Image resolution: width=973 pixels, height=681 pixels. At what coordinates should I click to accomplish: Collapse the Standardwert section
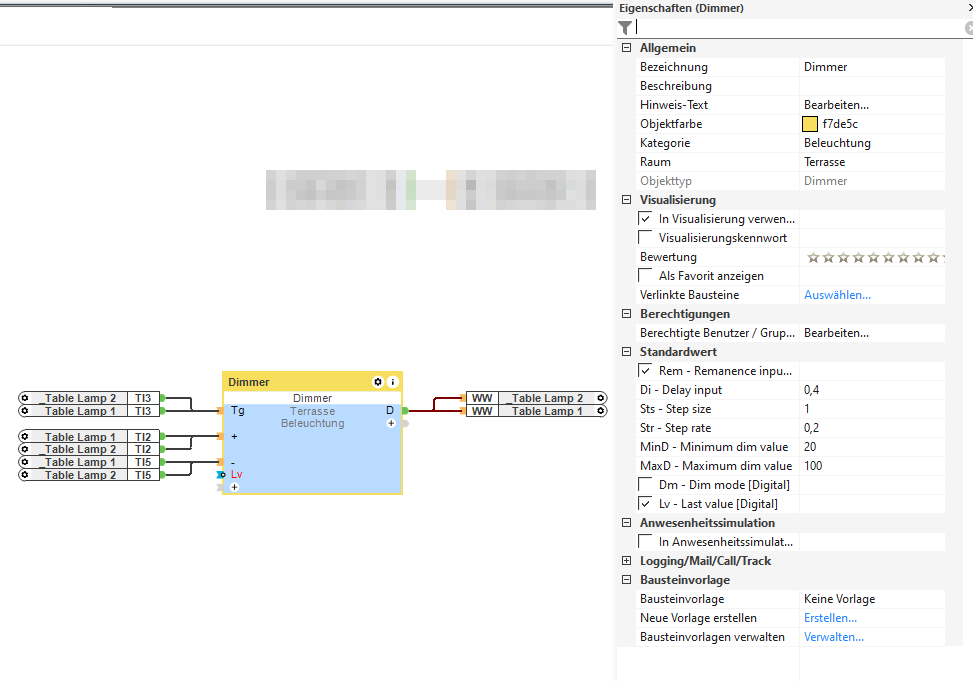coord(627,352)
